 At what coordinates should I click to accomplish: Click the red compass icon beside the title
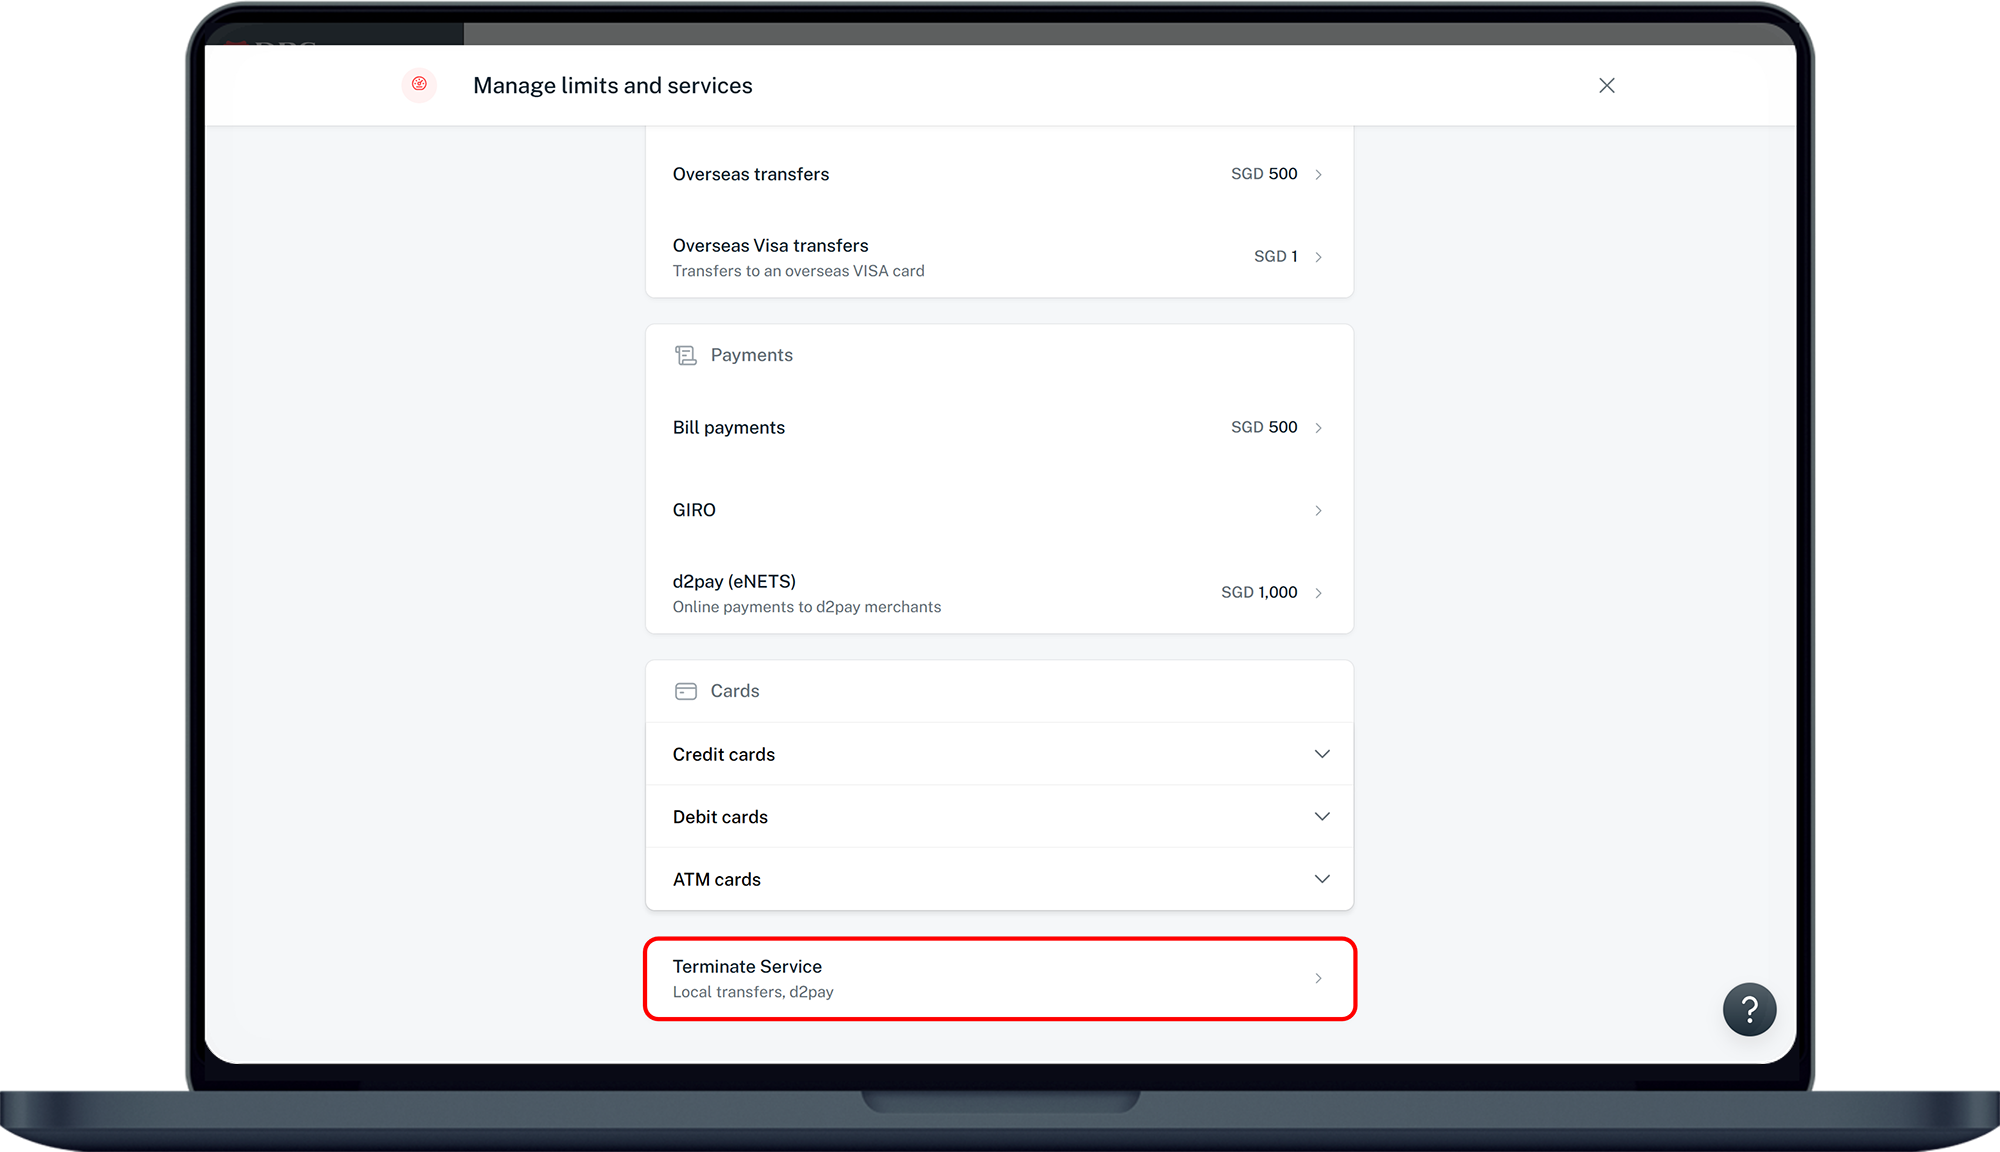pos(419,85)
